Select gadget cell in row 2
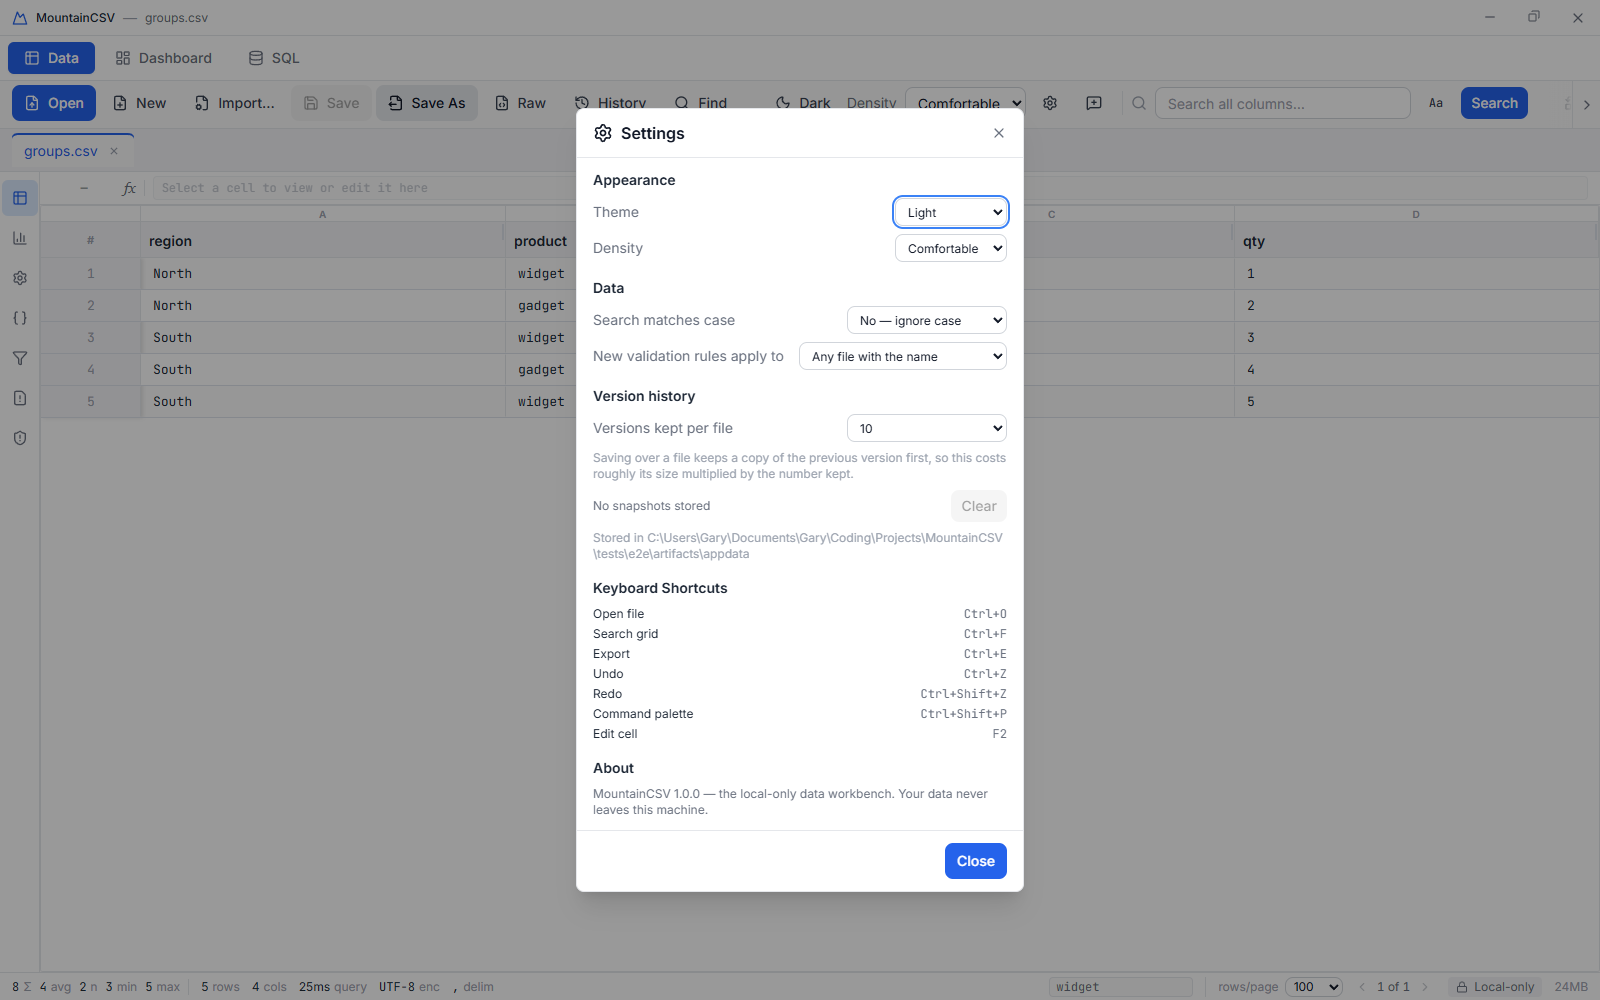Image resolution: width=1600 pixels, height=1000 pixels. click(x=541, y=306)
